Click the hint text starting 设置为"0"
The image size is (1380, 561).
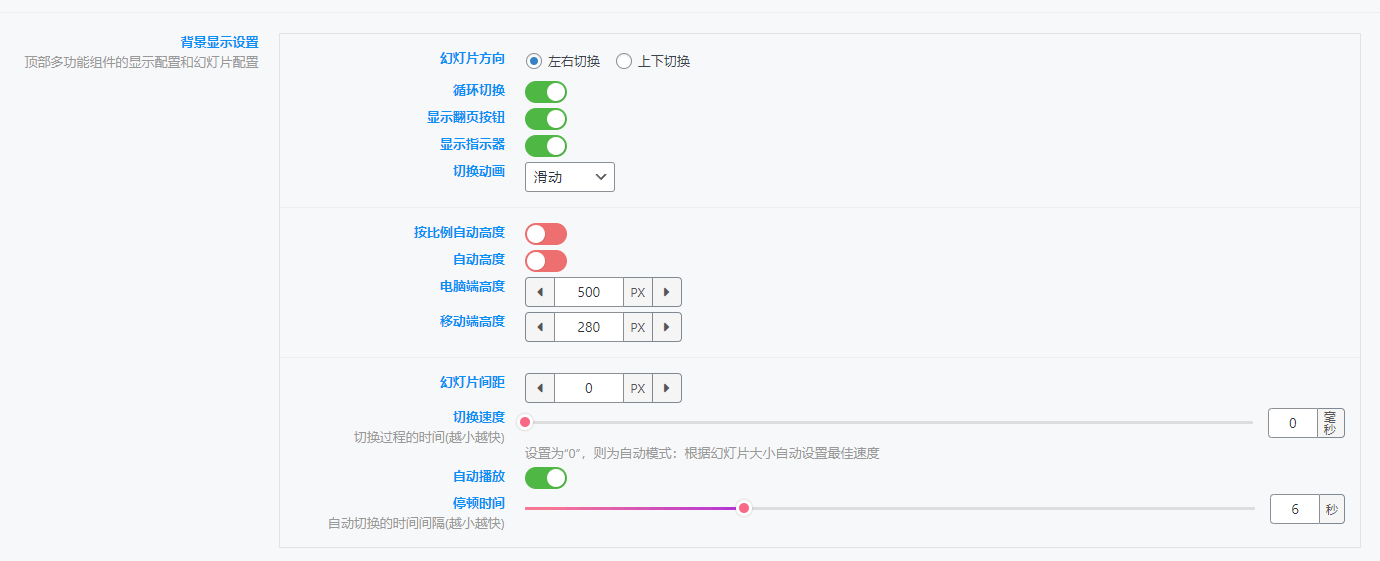click(x=702, y=453)
